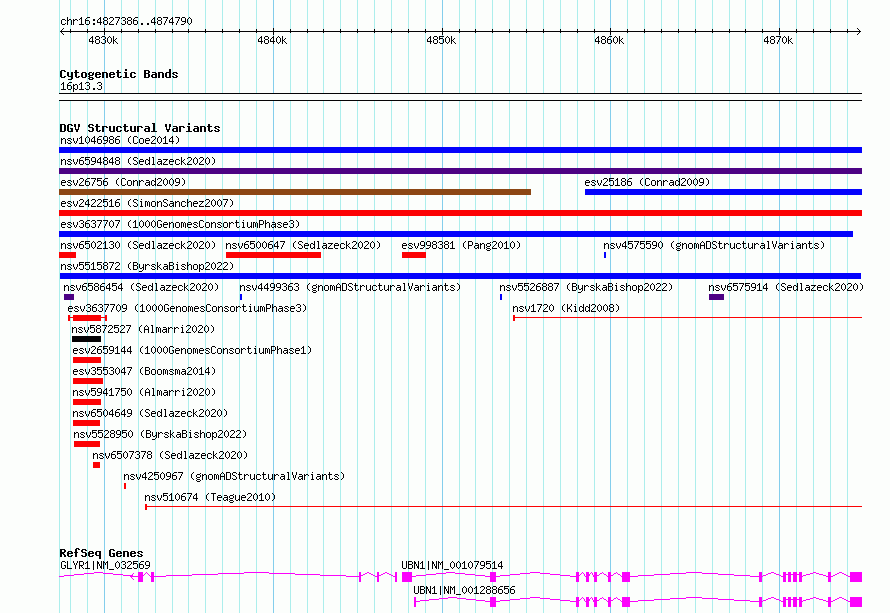Open nsv6502130 (Sedlazeck2020) label
This screenshot has height=613, width=890.
(138, 245)
